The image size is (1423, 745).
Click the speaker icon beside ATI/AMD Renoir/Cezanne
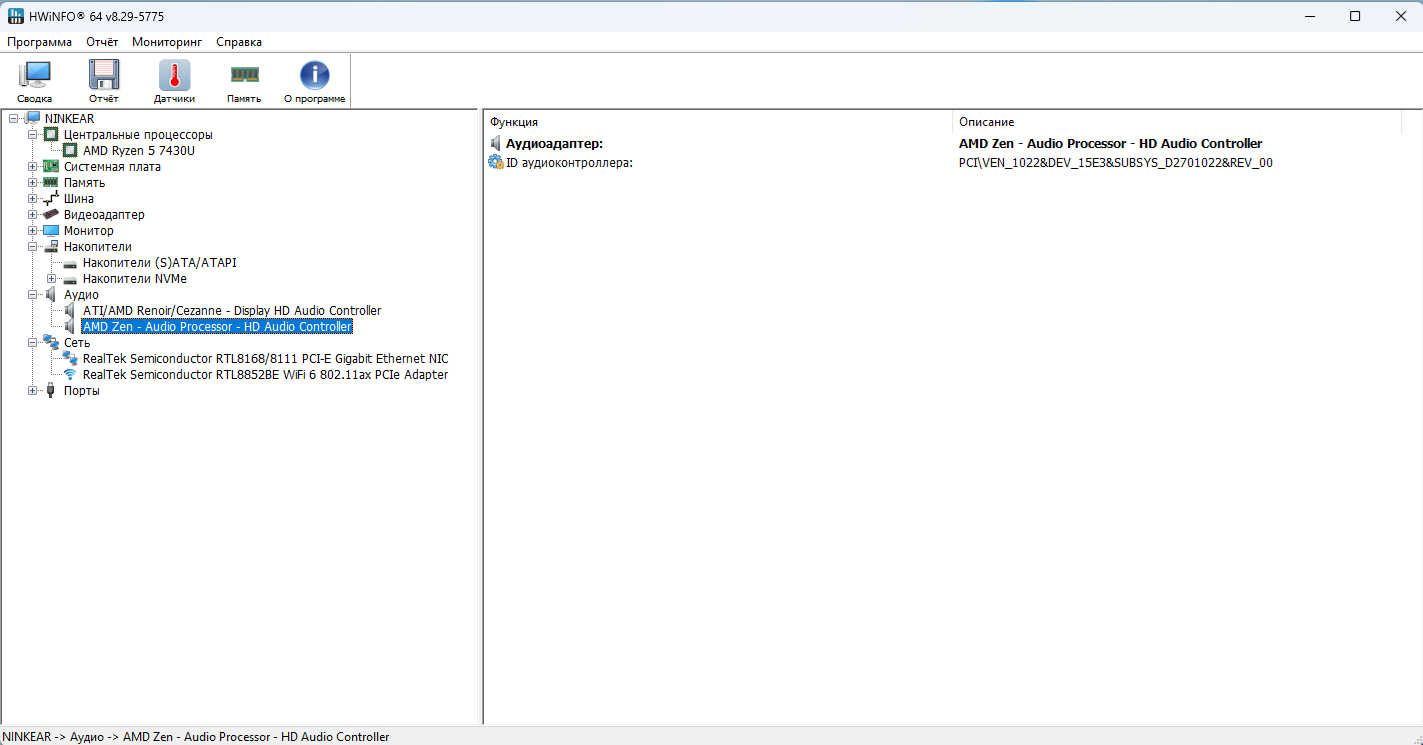70,311
